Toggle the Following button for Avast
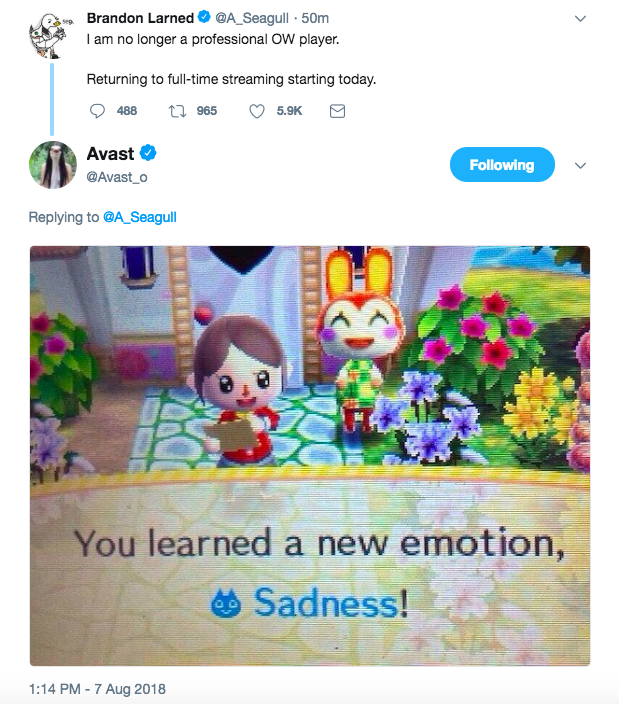619x704 pixels. point(502,165)
